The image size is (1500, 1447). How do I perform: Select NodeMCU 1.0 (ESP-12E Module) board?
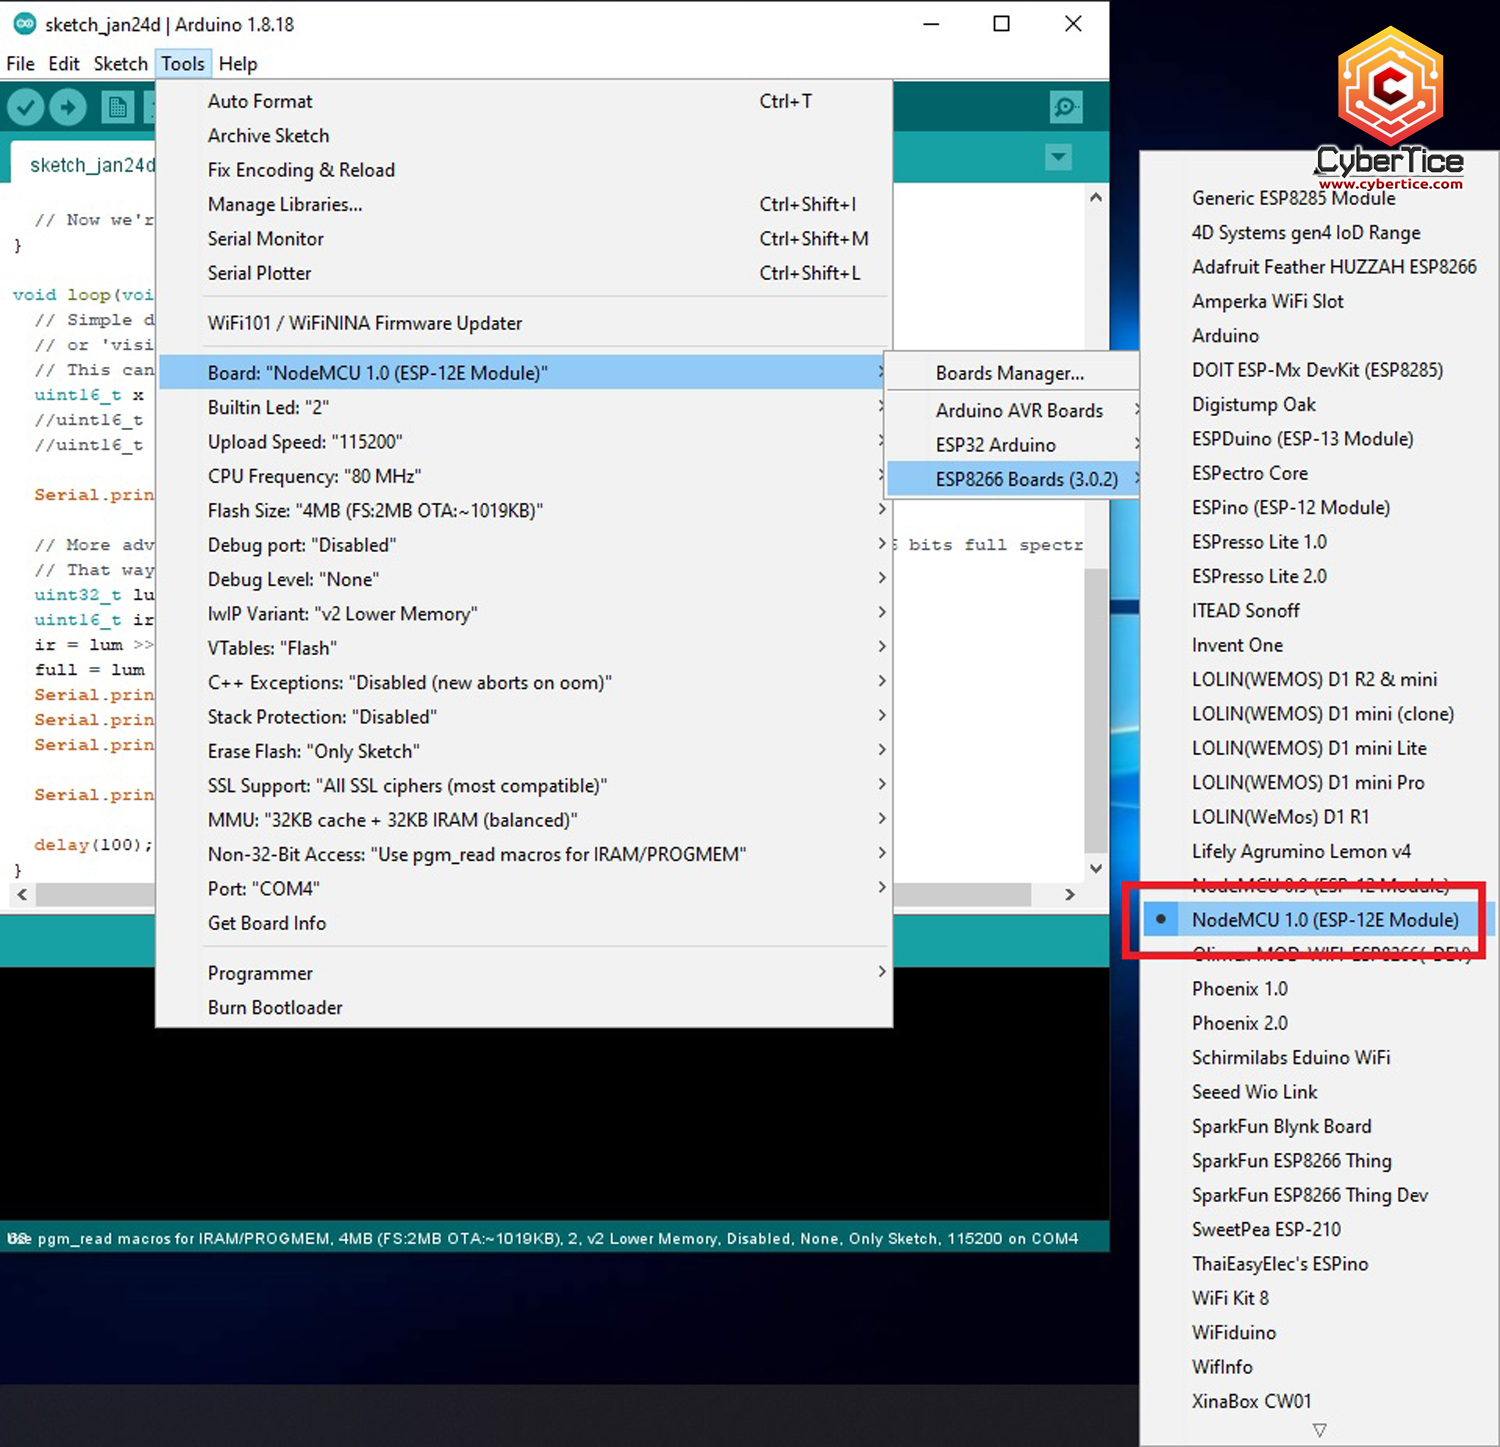coord(1324,920)
